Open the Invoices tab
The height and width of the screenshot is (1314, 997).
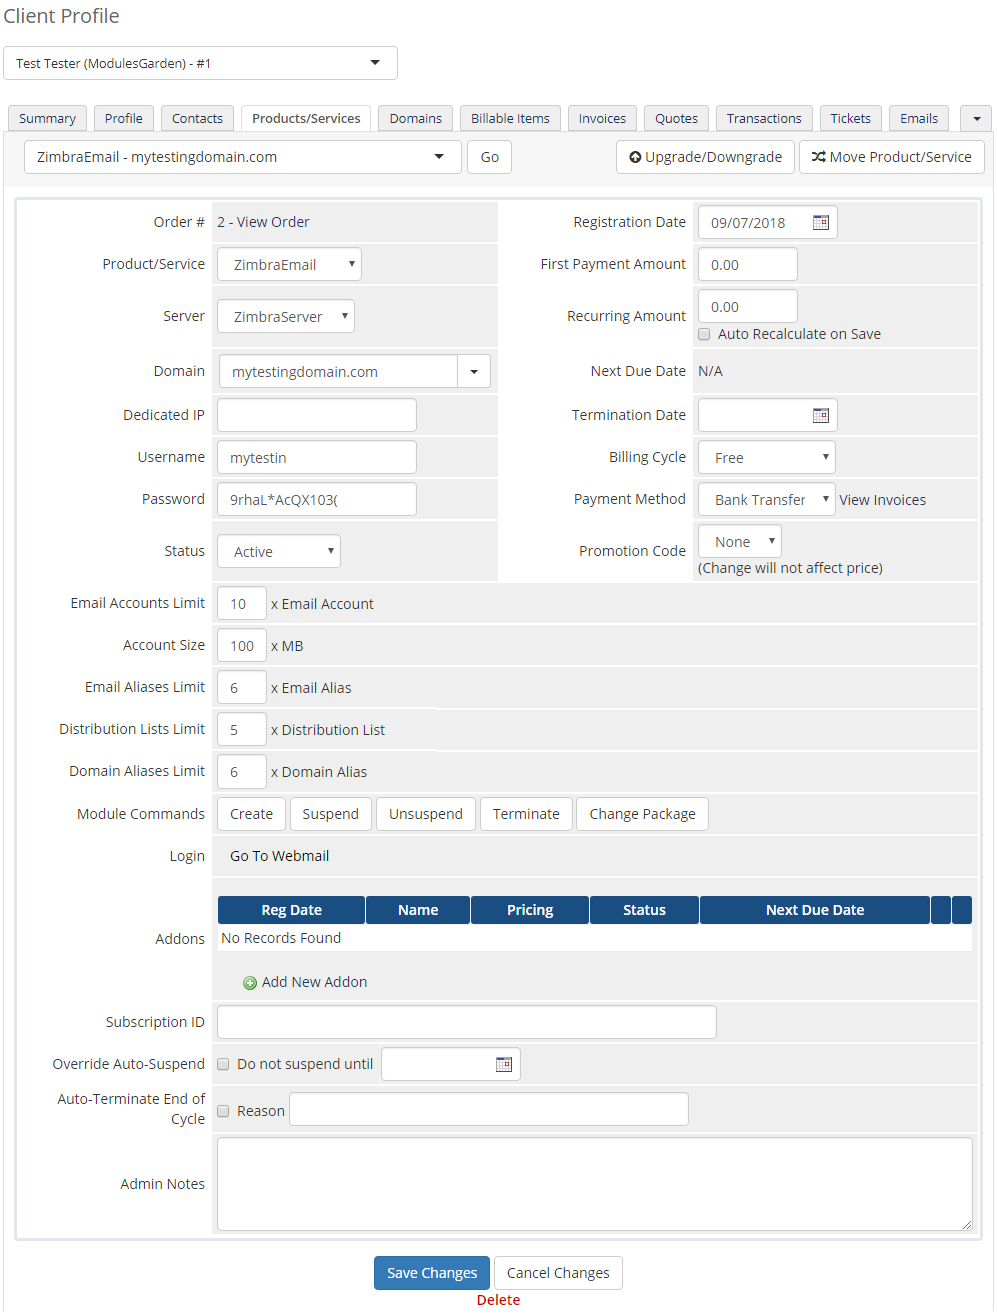pos(602,118)
